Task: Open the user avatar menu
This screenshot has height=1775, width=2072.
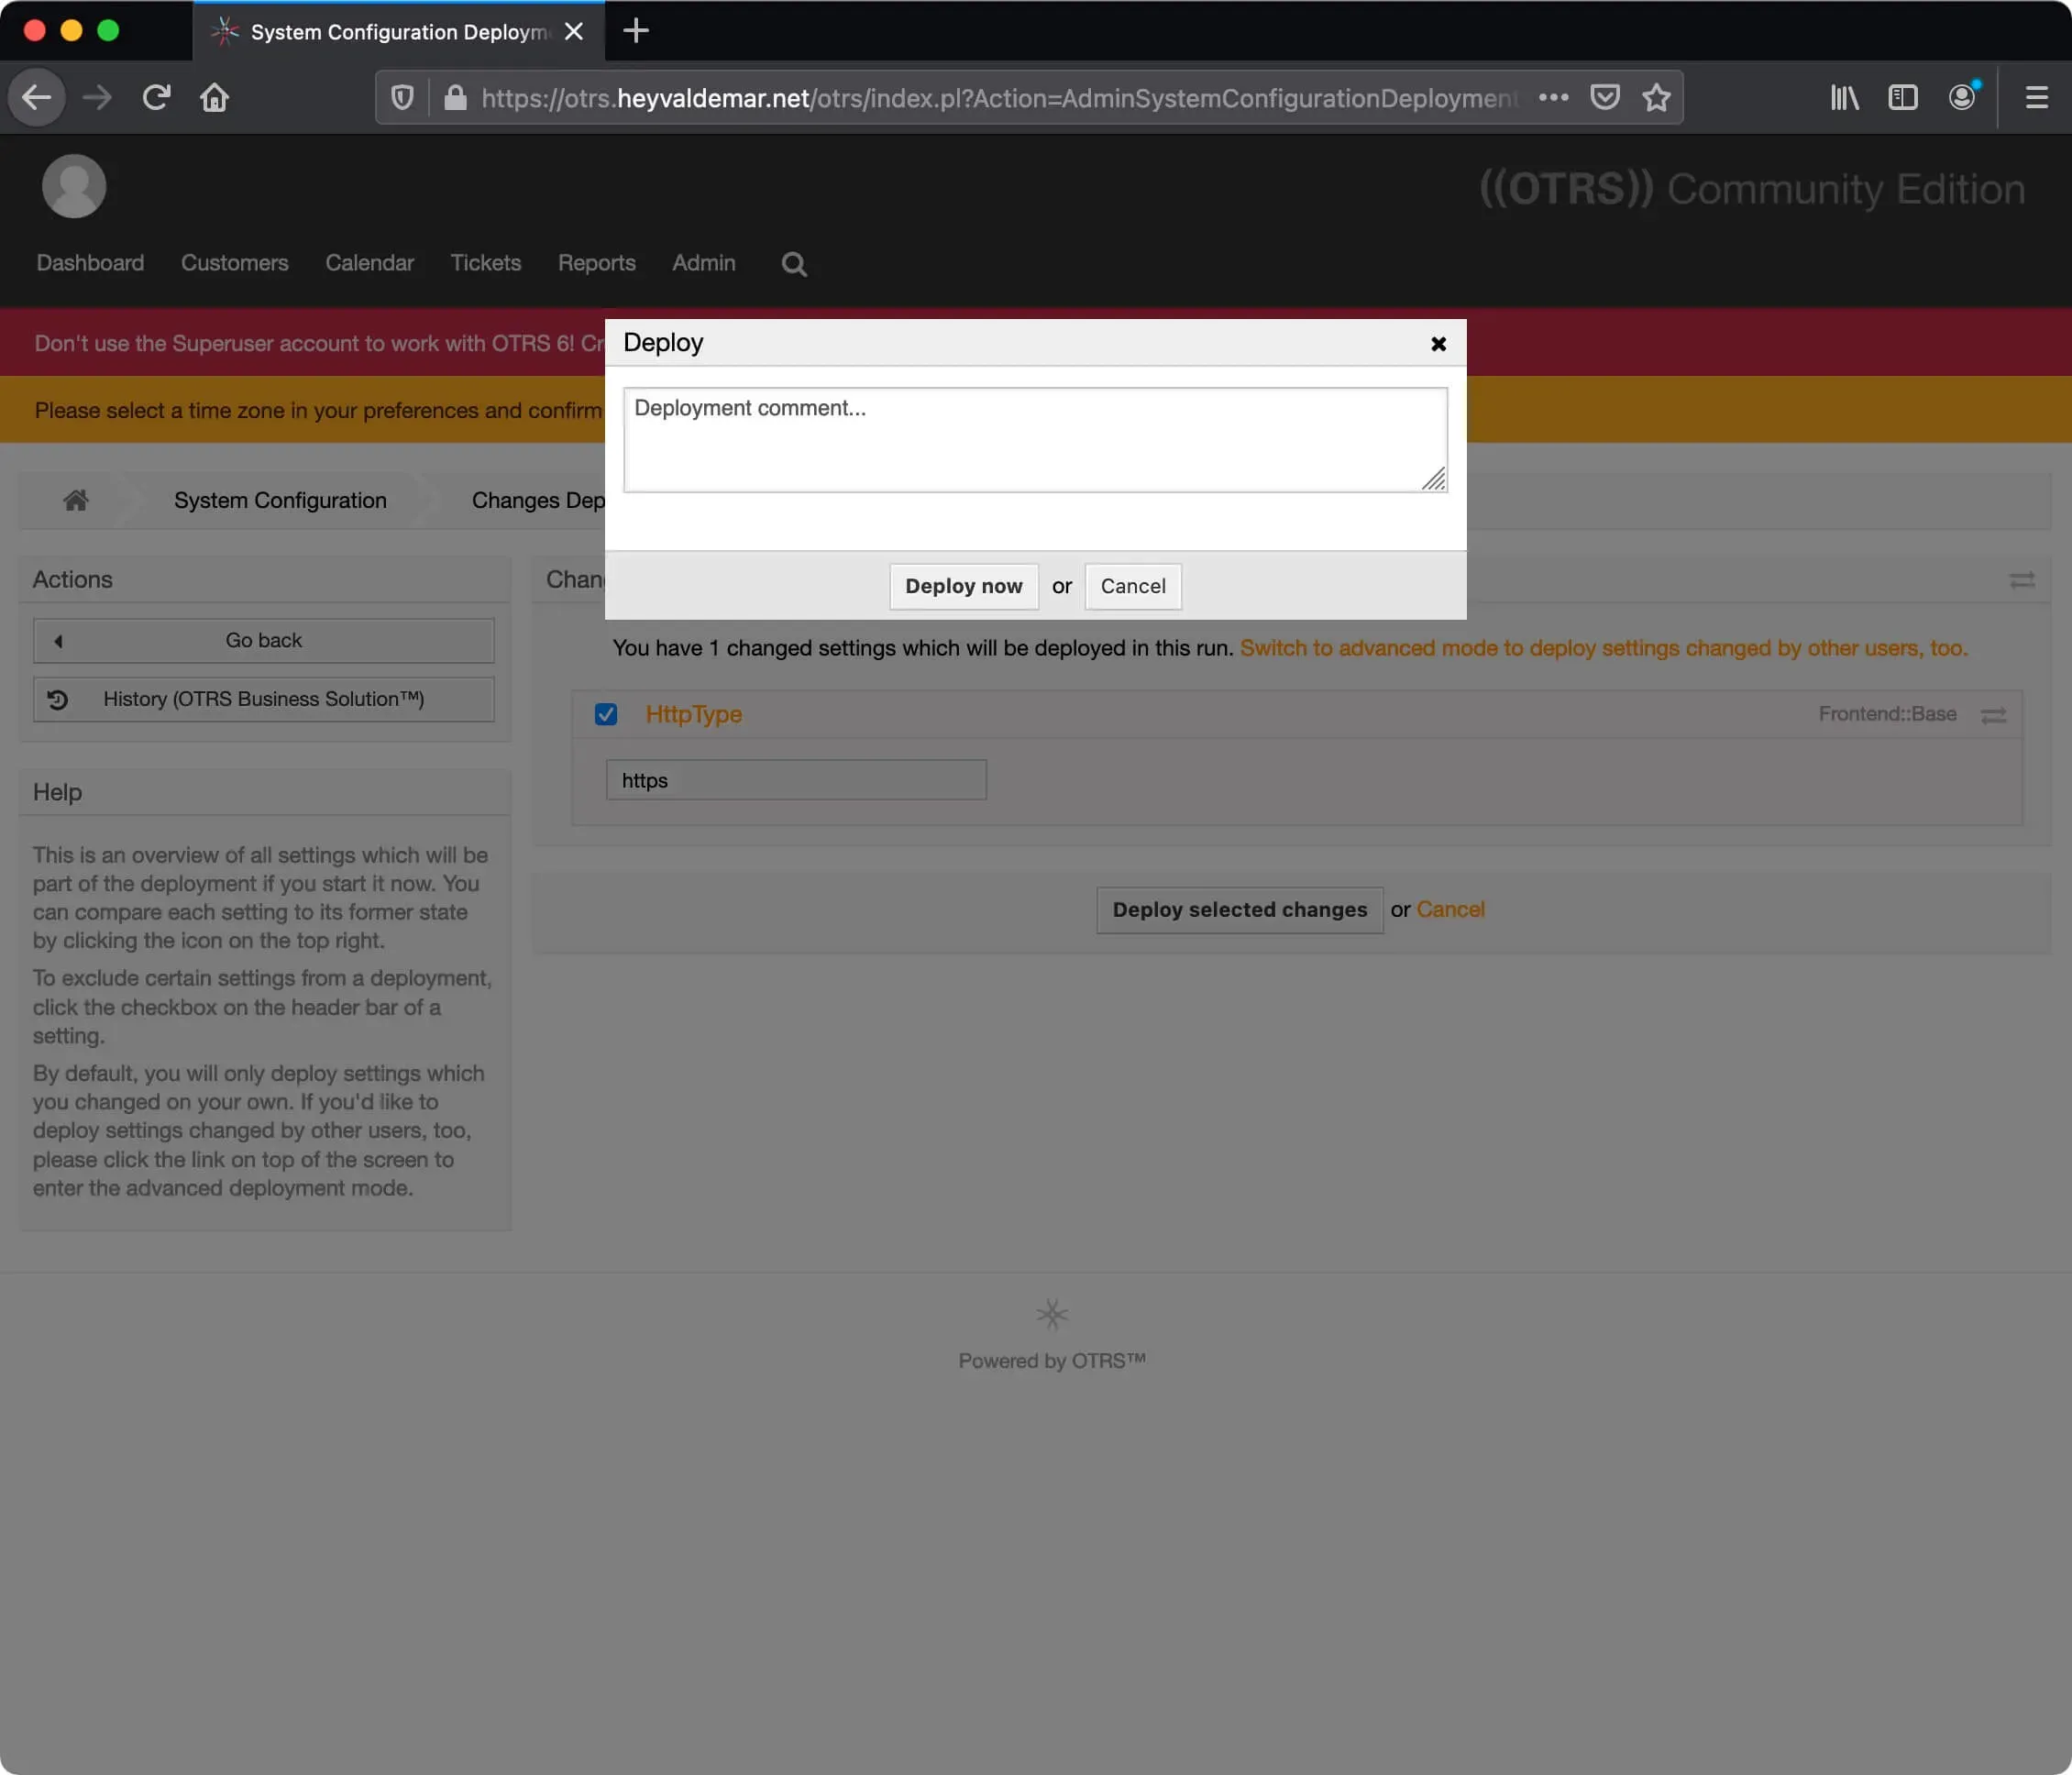Action: click(x=74, y=186)
